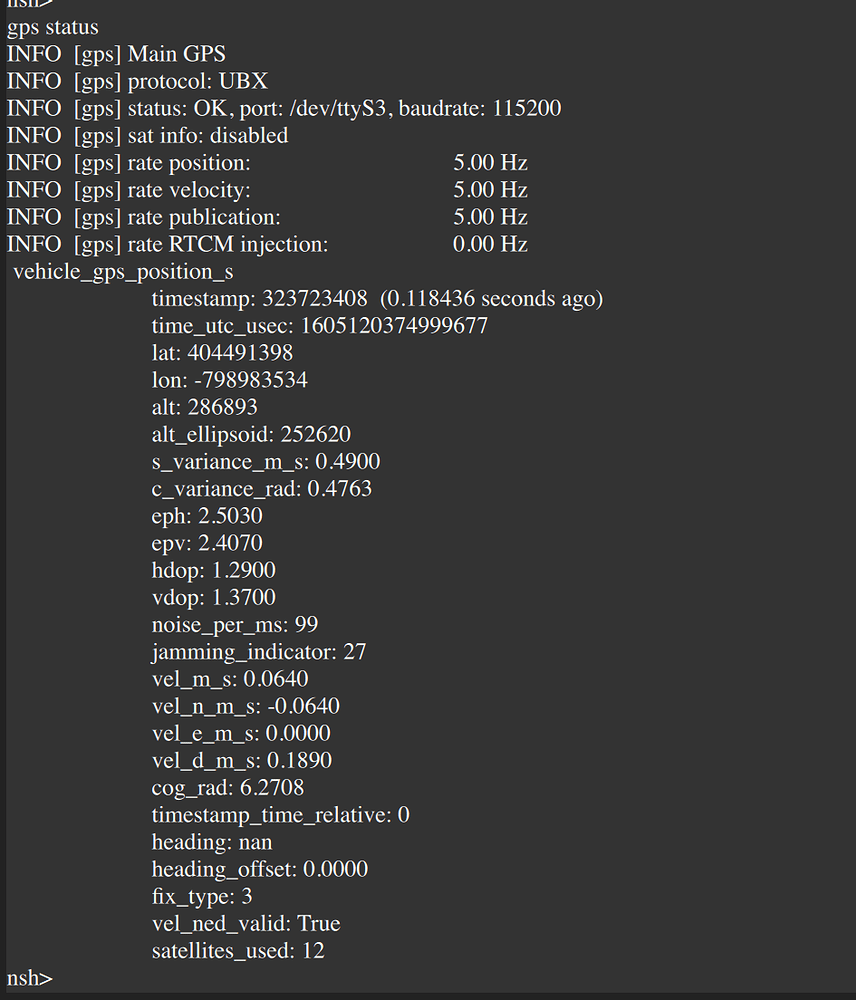The height and width of the screenshot is (1000, 856).
Task: Click the 'timestamp_time_relative: 0' line
Action: [x=281, y=816]
